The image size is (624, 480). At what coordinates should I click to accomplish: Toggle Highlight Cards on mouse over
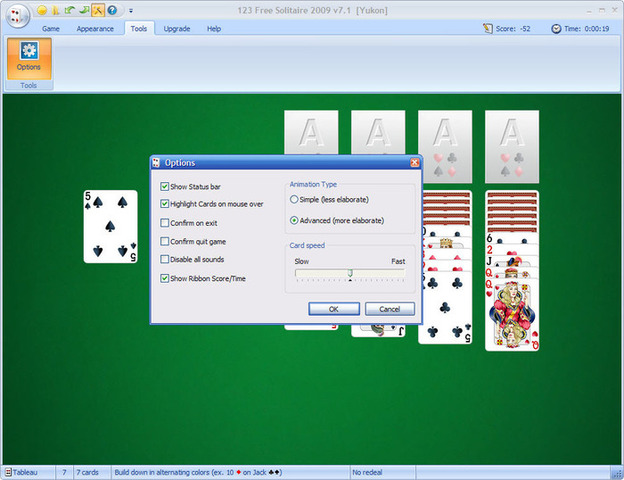coord(165,204)
